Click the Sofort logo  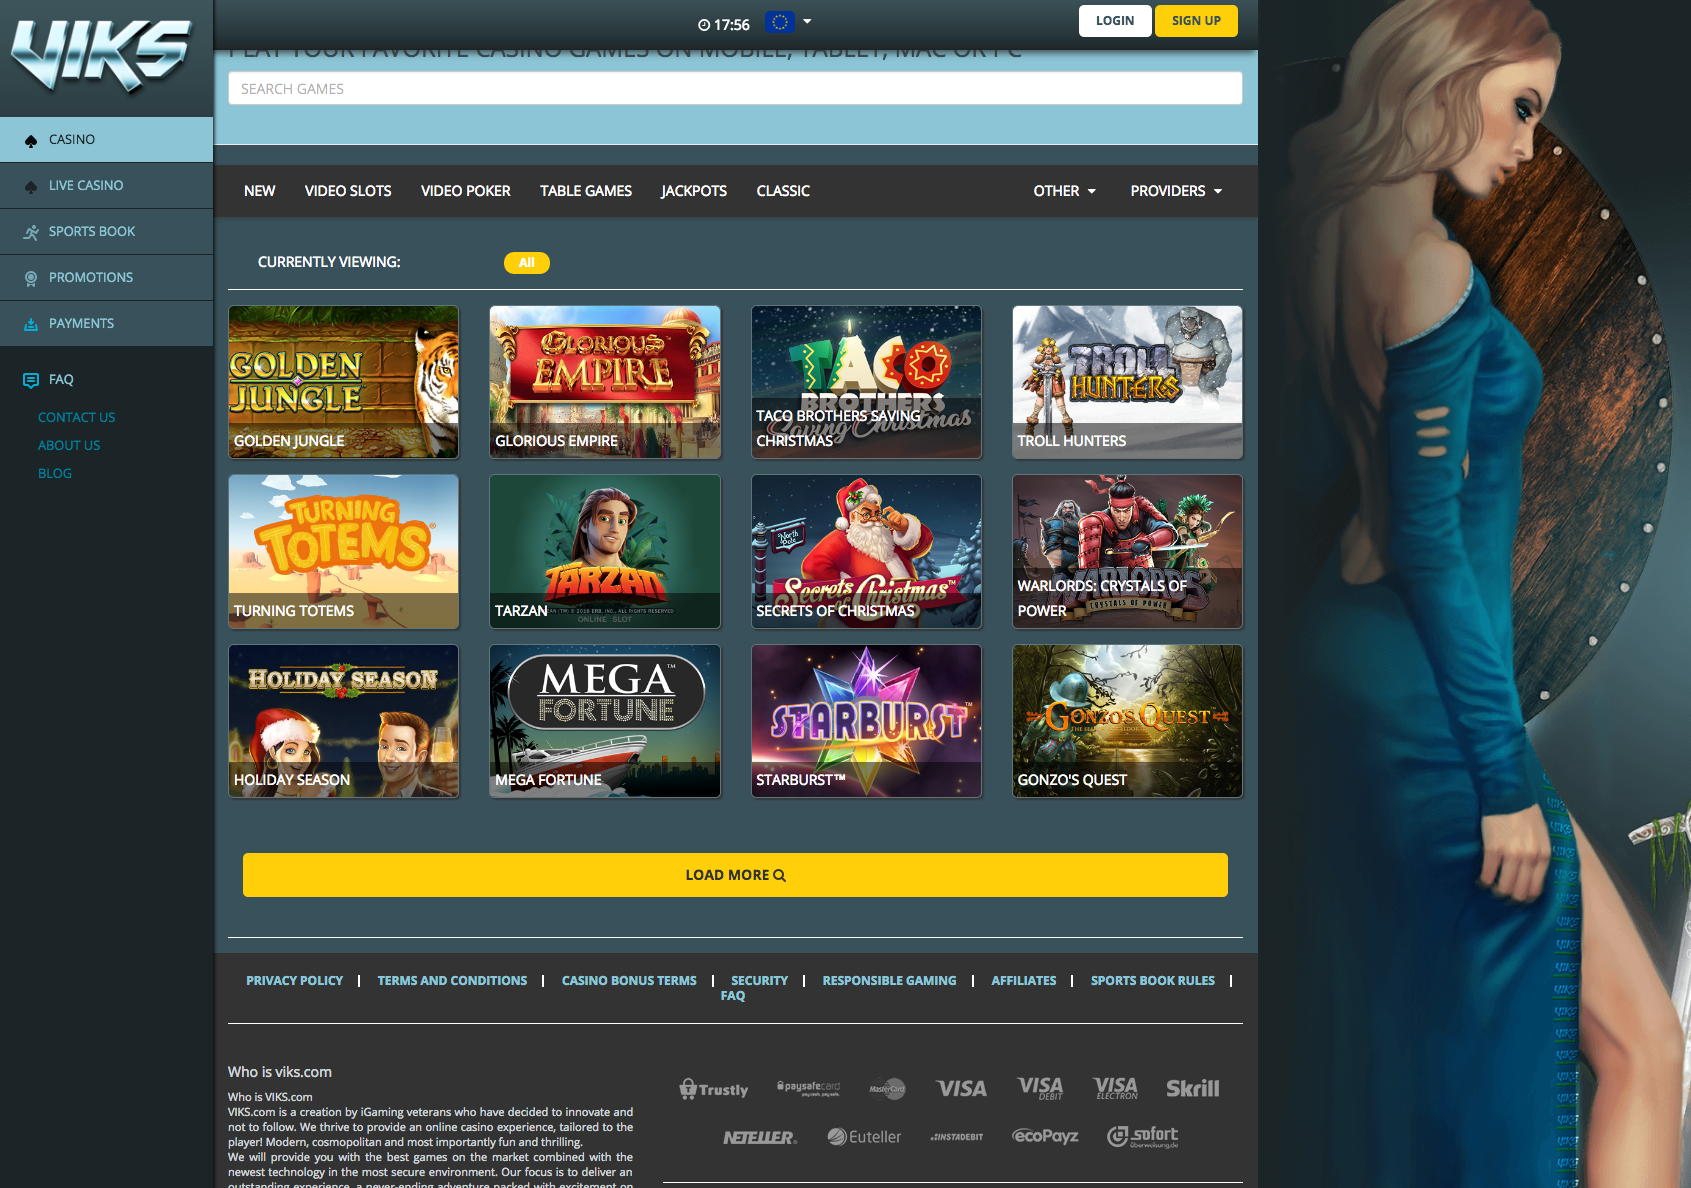pyautogui.click(x=1143, y=1137)
